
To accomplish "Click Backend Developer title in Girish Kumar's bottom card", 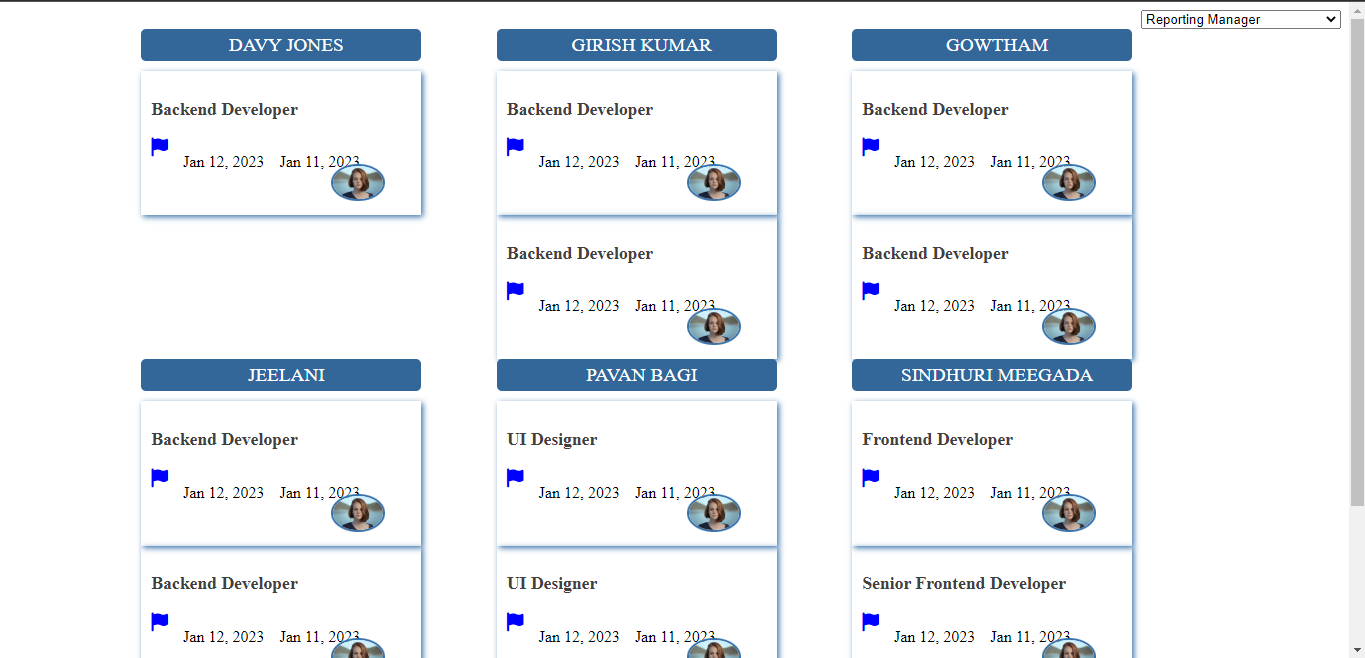I will (x=580, y=254).
